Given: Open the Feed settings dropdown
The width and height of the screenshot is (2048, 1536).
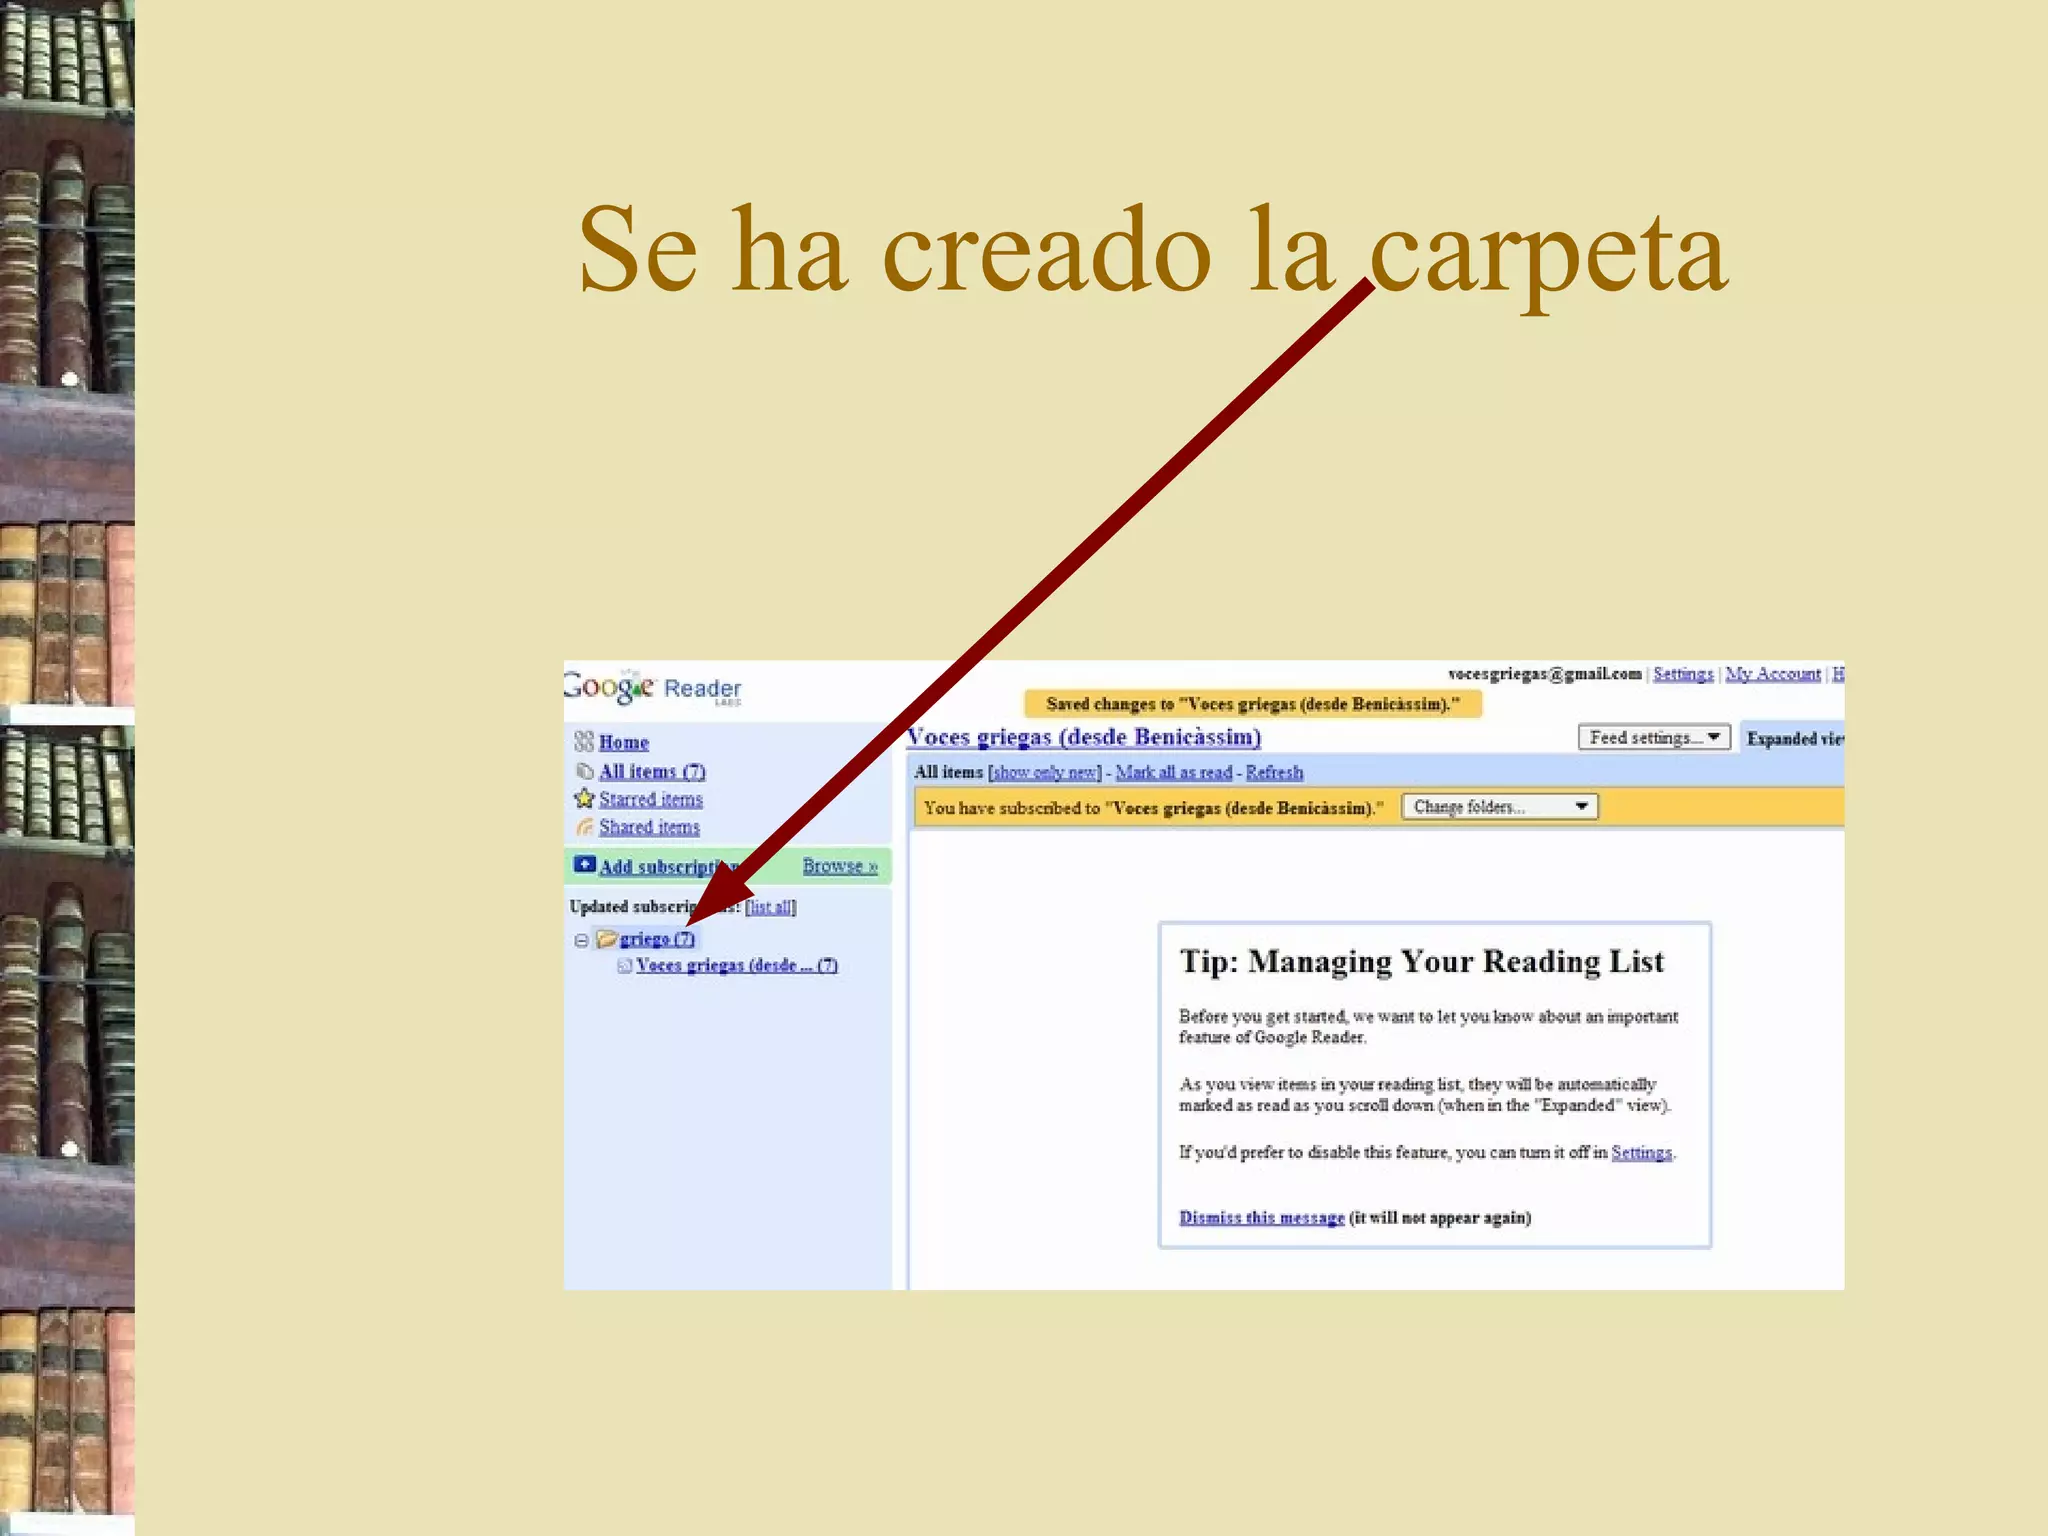Looking at the screenshot, I should (1653, 738).
